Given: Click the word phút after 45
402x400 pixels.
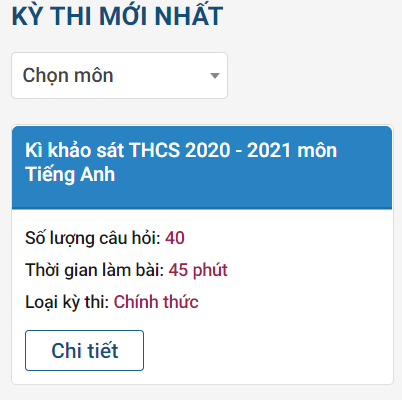Looking at the screenshot, I should tap(210, 270).
